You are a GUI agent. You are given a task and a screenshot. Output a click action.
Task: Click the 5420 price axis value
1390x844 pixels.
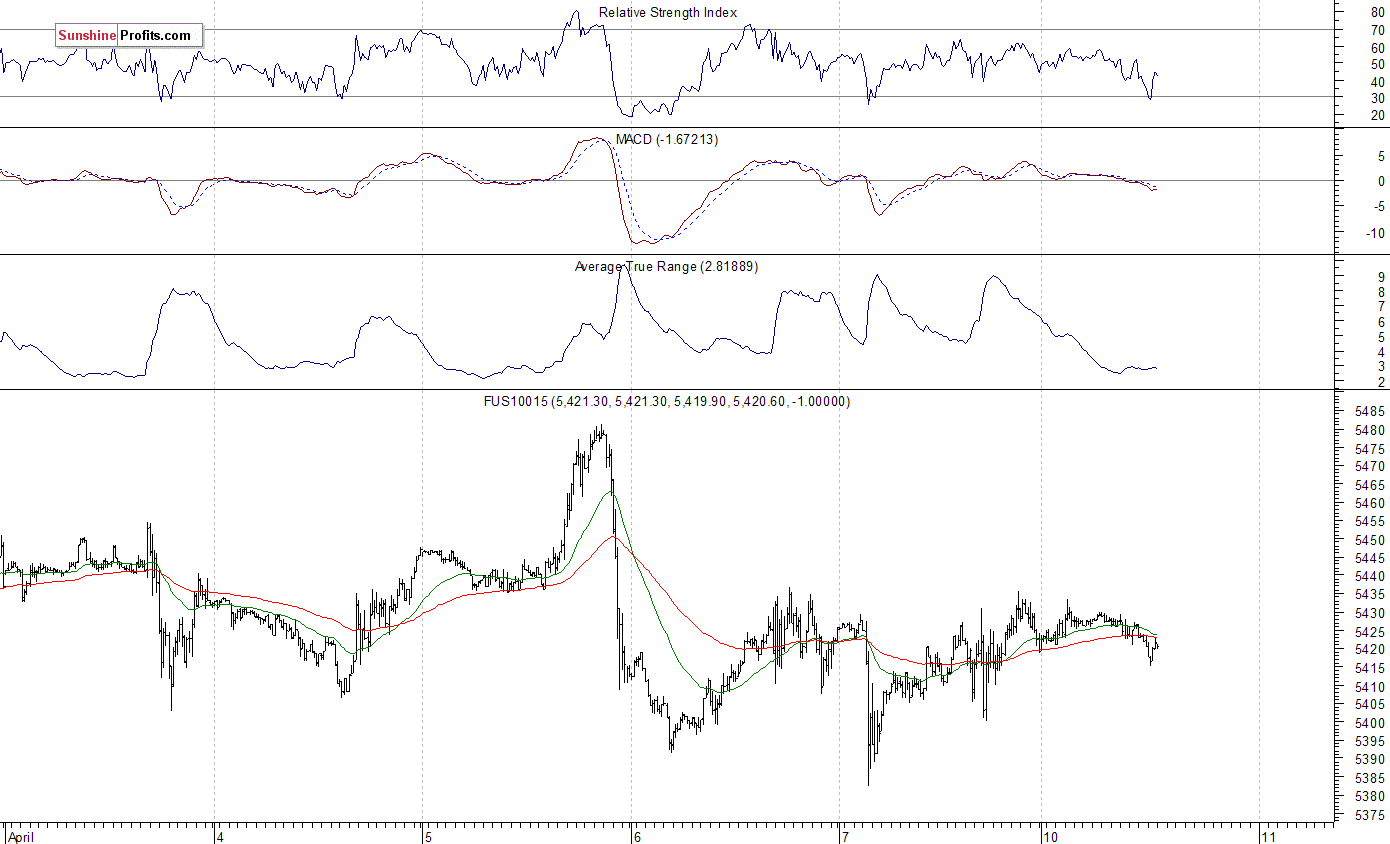(x=1369, y=650)
